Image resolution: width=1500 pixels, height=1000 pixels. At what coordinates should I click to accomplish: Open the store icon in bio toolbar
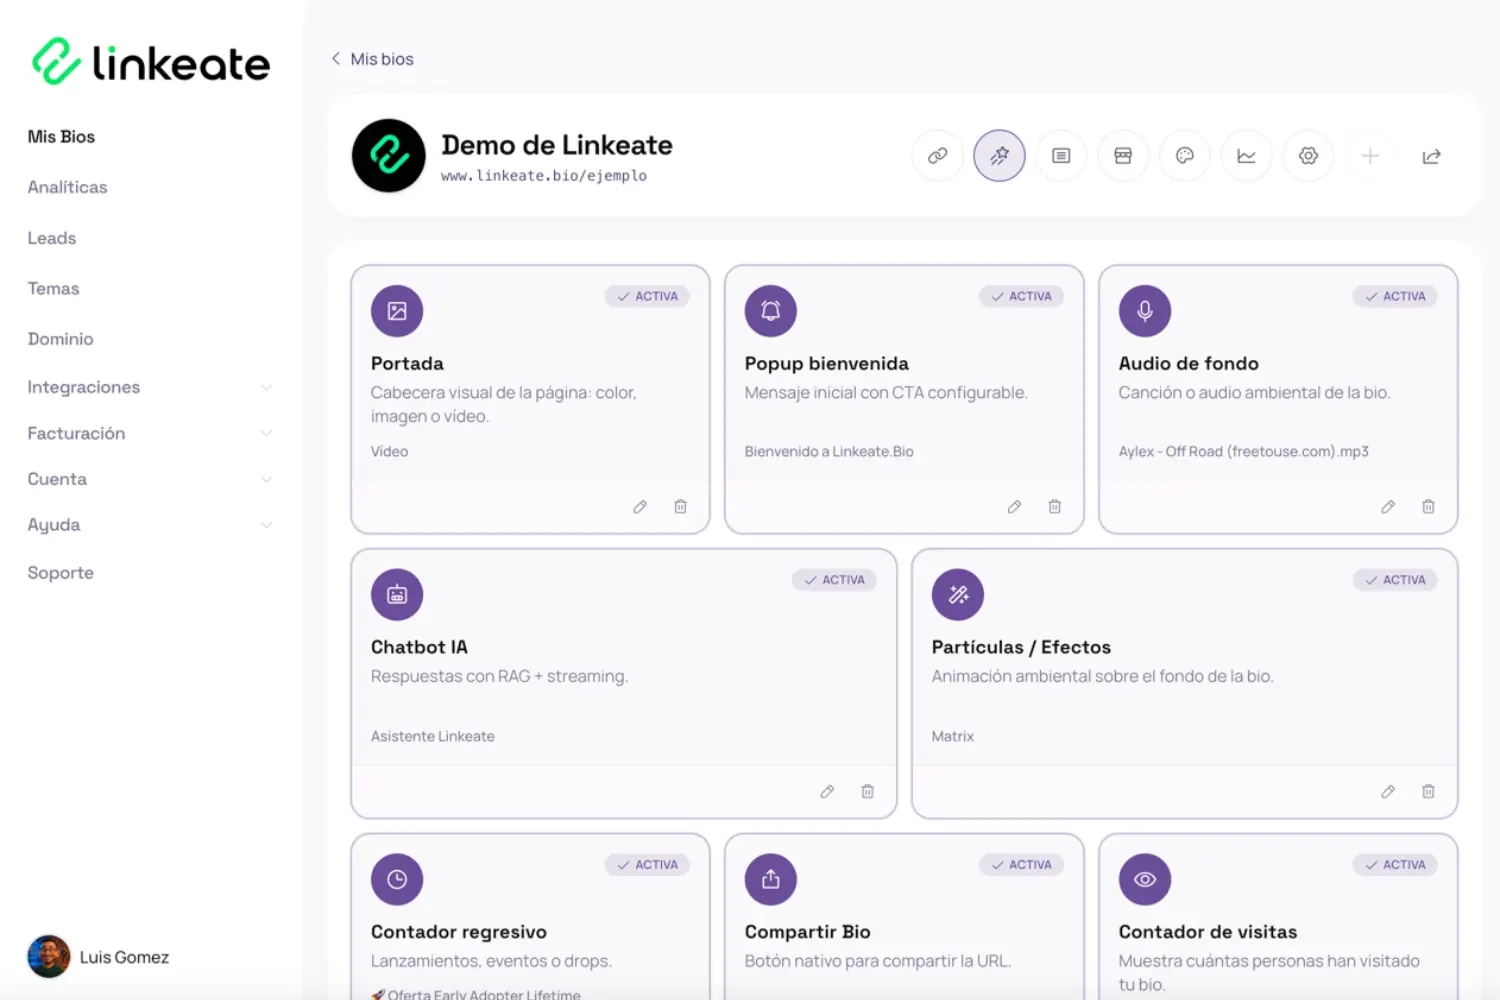[x=1123, y=156]
